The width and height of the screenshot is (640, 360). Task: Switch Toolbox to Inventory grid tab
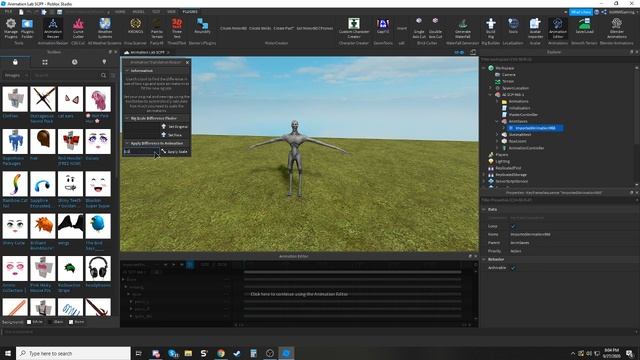tap(45, 62)
